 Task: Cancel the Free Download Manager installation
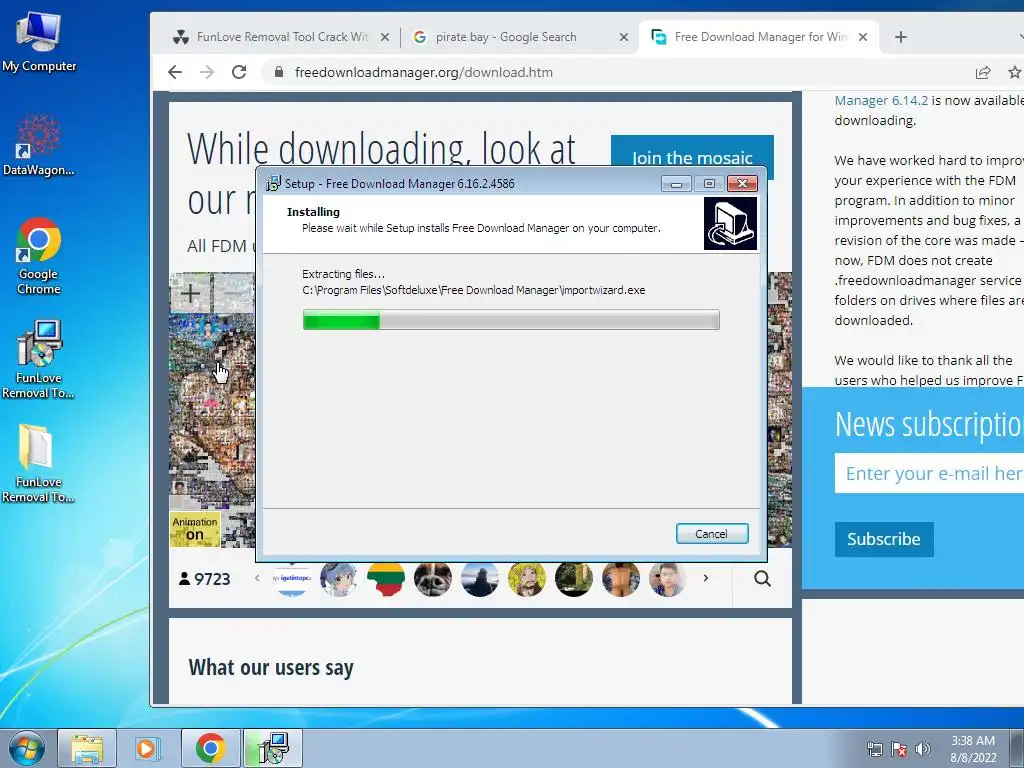[x=711, y=534]
